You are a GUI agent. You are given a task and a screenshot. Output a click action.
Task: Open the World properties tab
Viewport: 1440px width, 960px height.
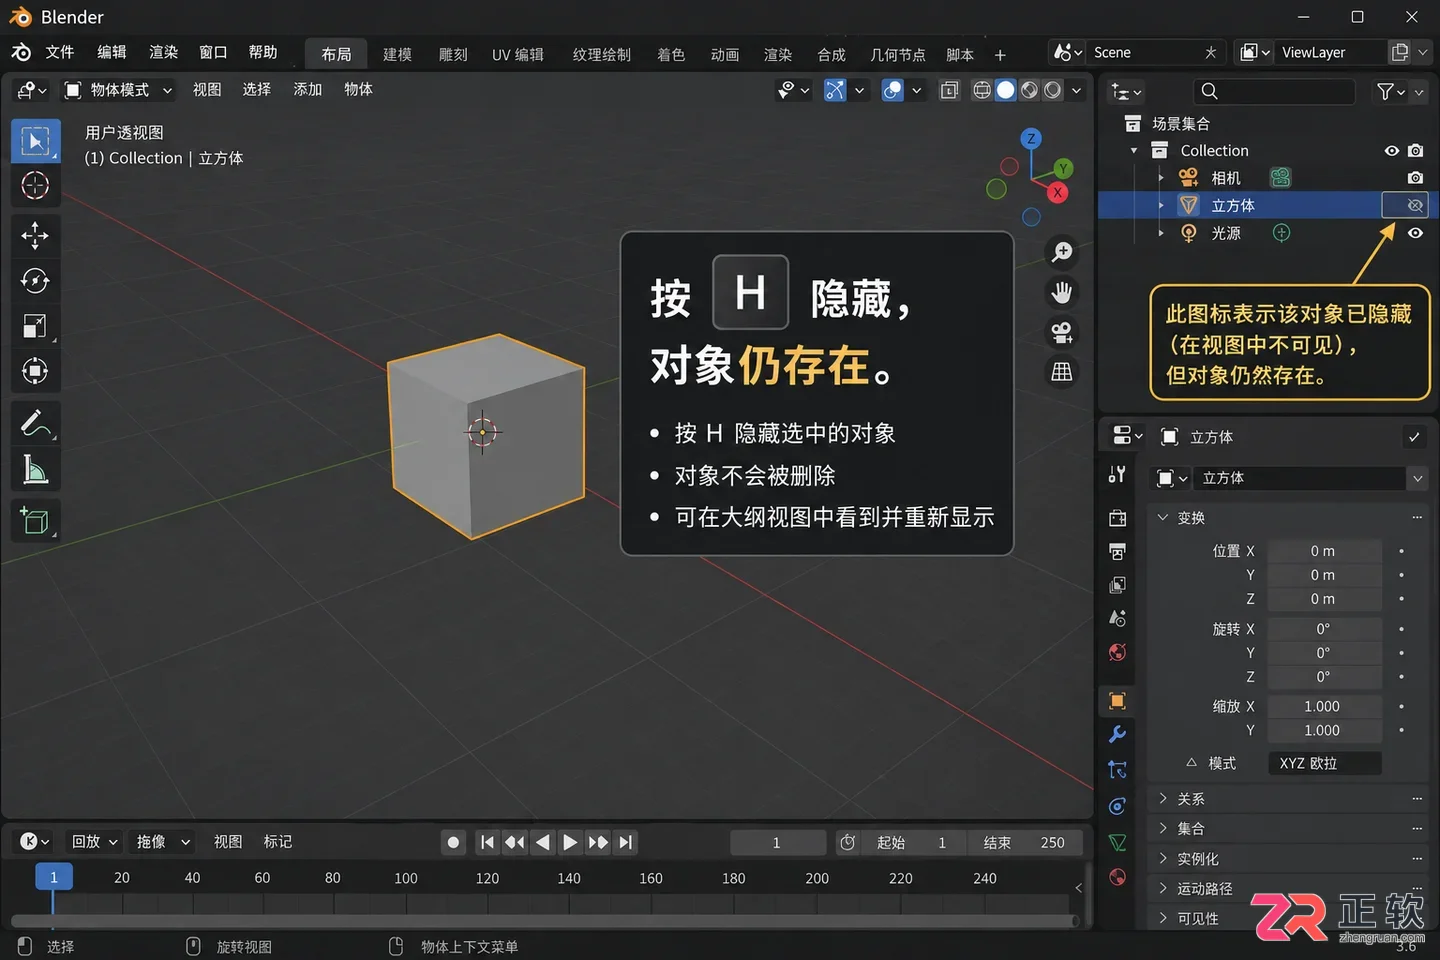(1118, 652)
